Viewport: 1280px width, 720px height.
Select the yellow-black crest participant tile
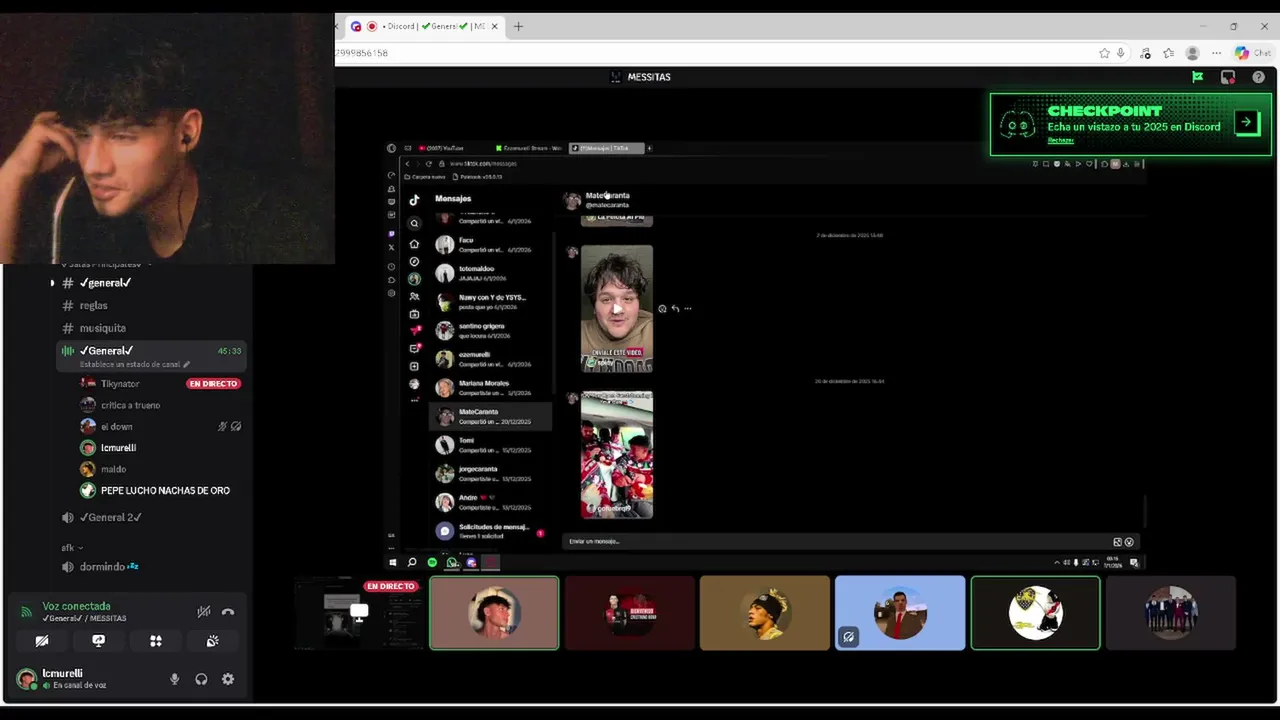1035,613
